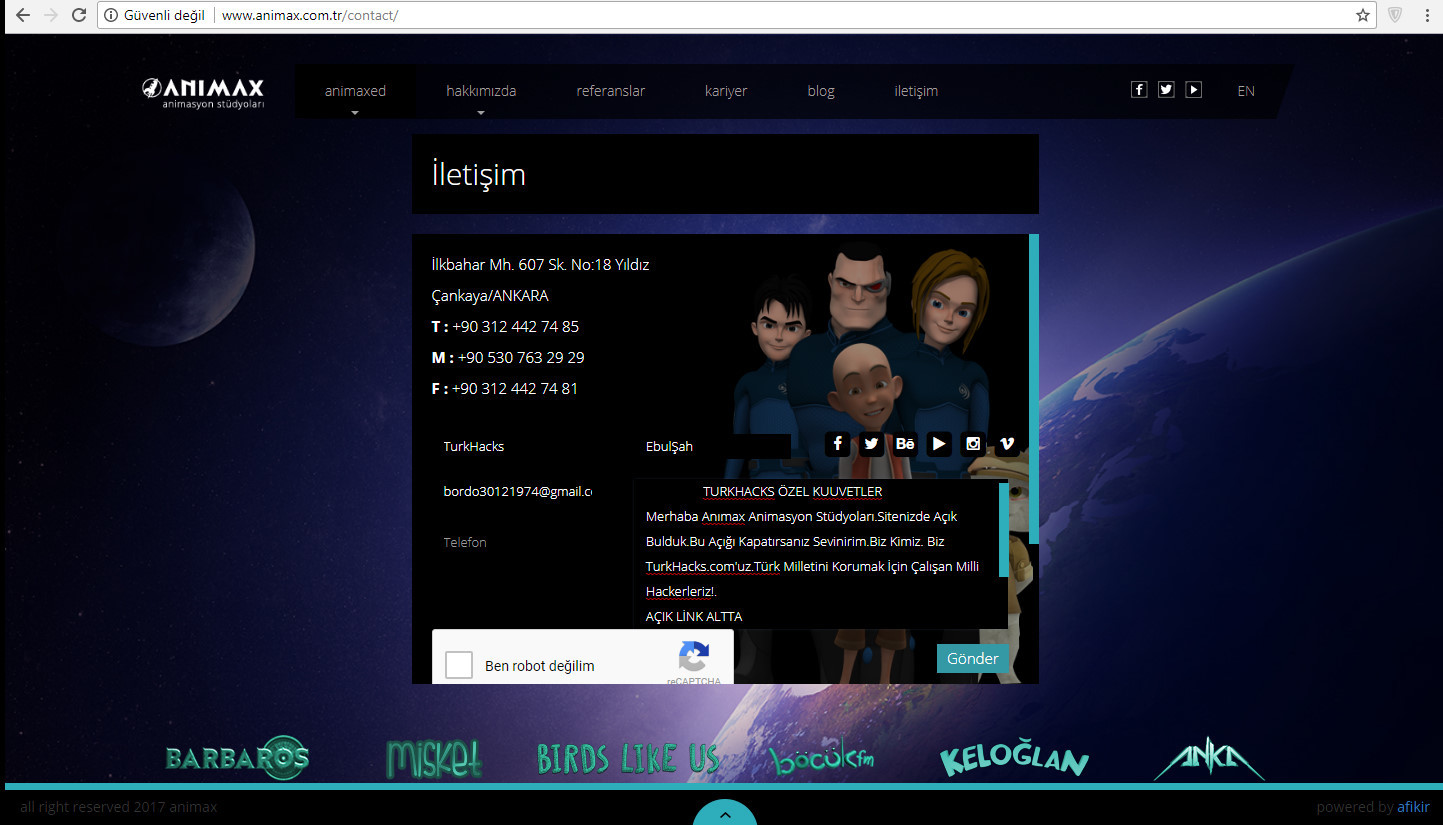Click the field containing EbulŞah
Image resolution: width=1443 pixels, height=825 pixels.
pos(712,446)
